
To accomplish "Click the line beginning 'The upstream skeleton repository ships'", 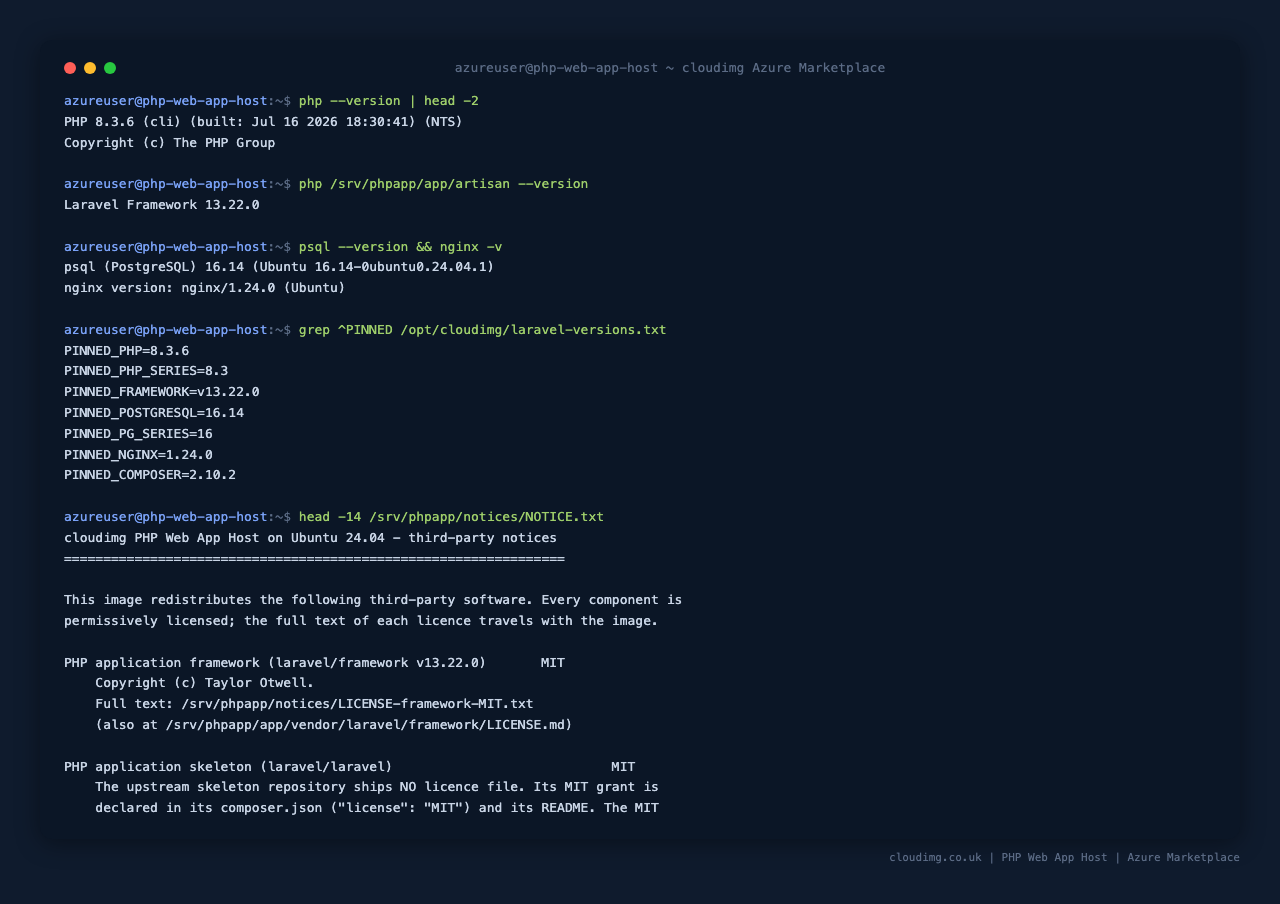I will point(377,787).
